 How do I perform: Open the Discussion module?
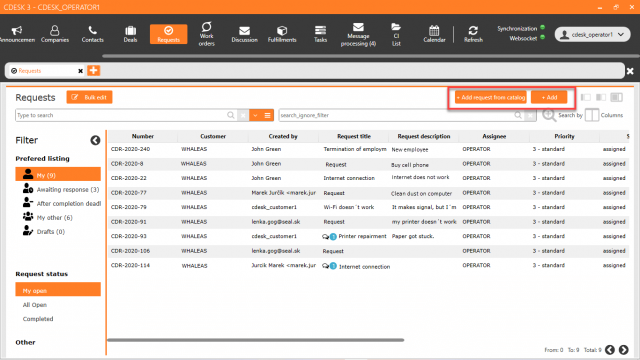[x=244, y=34]
